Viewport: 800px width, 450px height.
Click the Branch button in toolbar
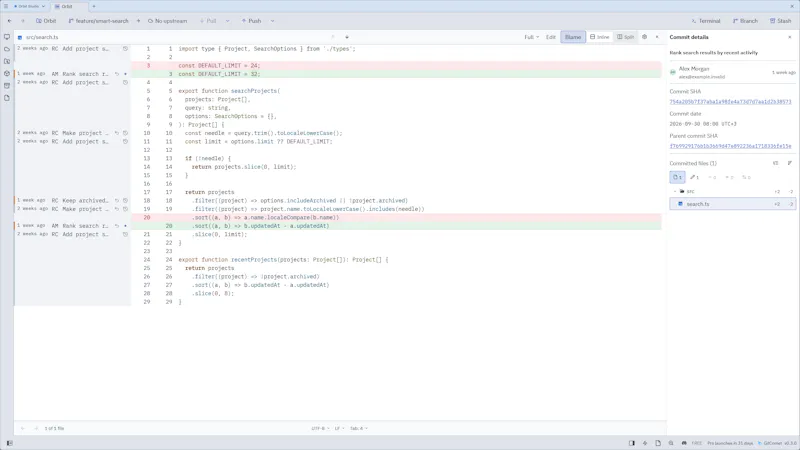click(745, 21)
